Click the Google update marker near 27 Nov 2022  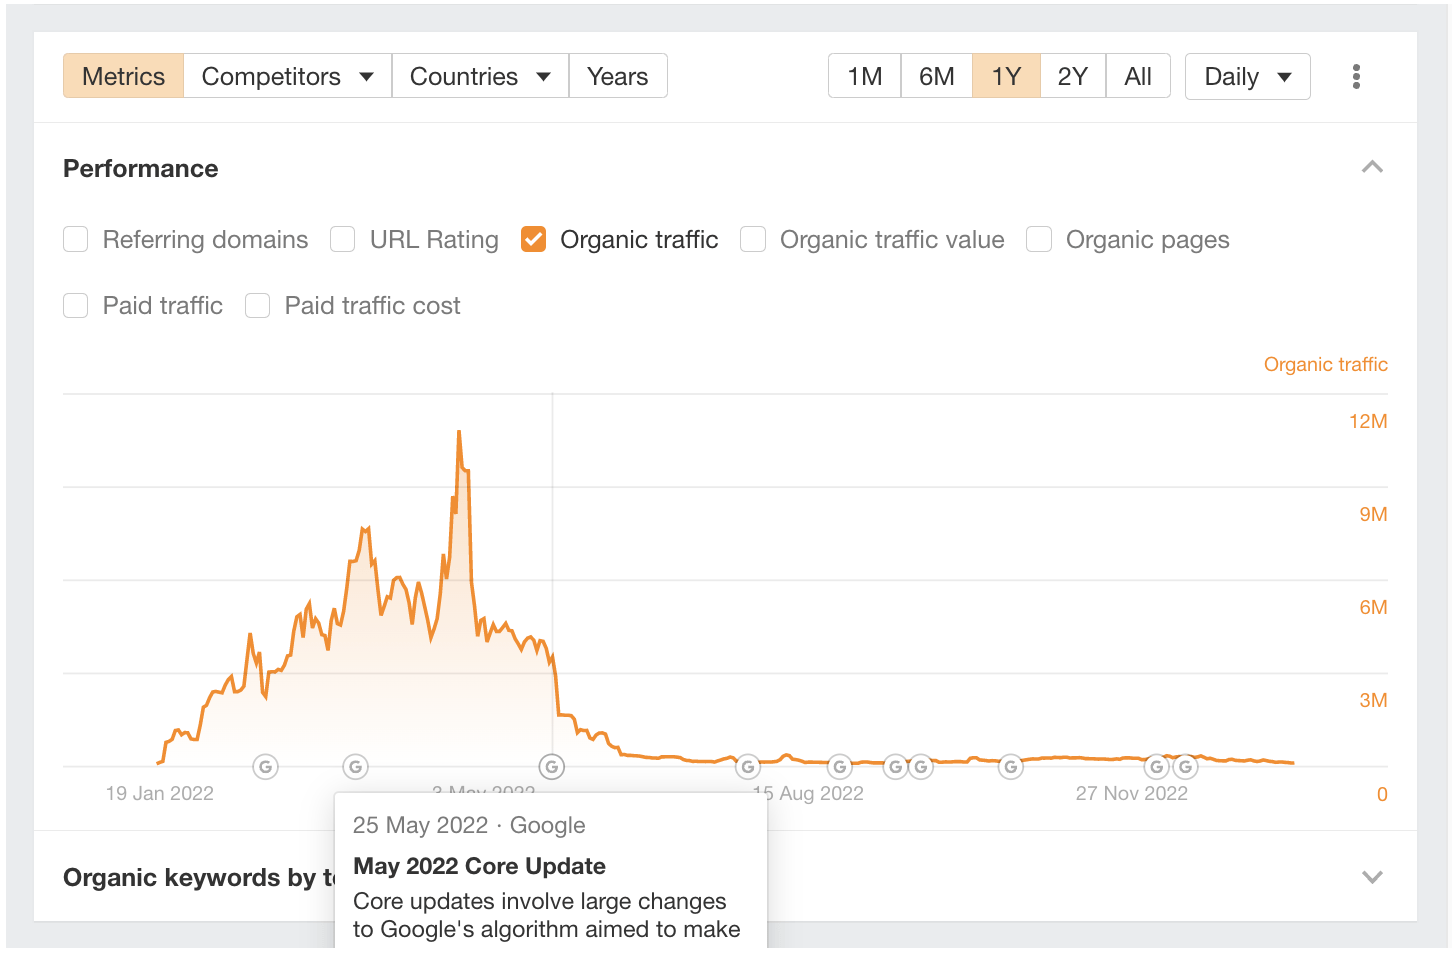tap(1156, 766)
